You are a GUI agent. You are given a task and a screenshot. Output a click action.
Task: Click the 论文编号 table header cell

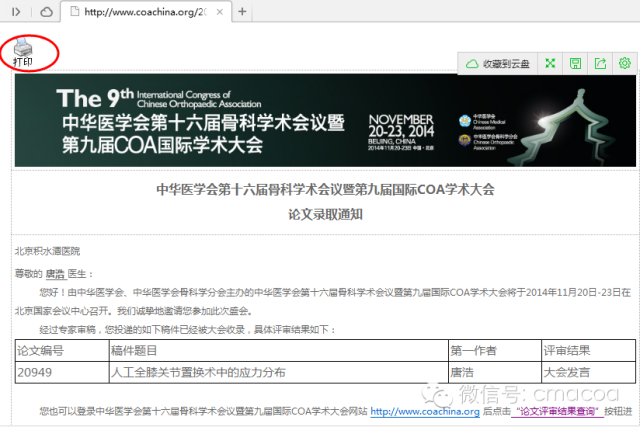[x=60, y=350]
